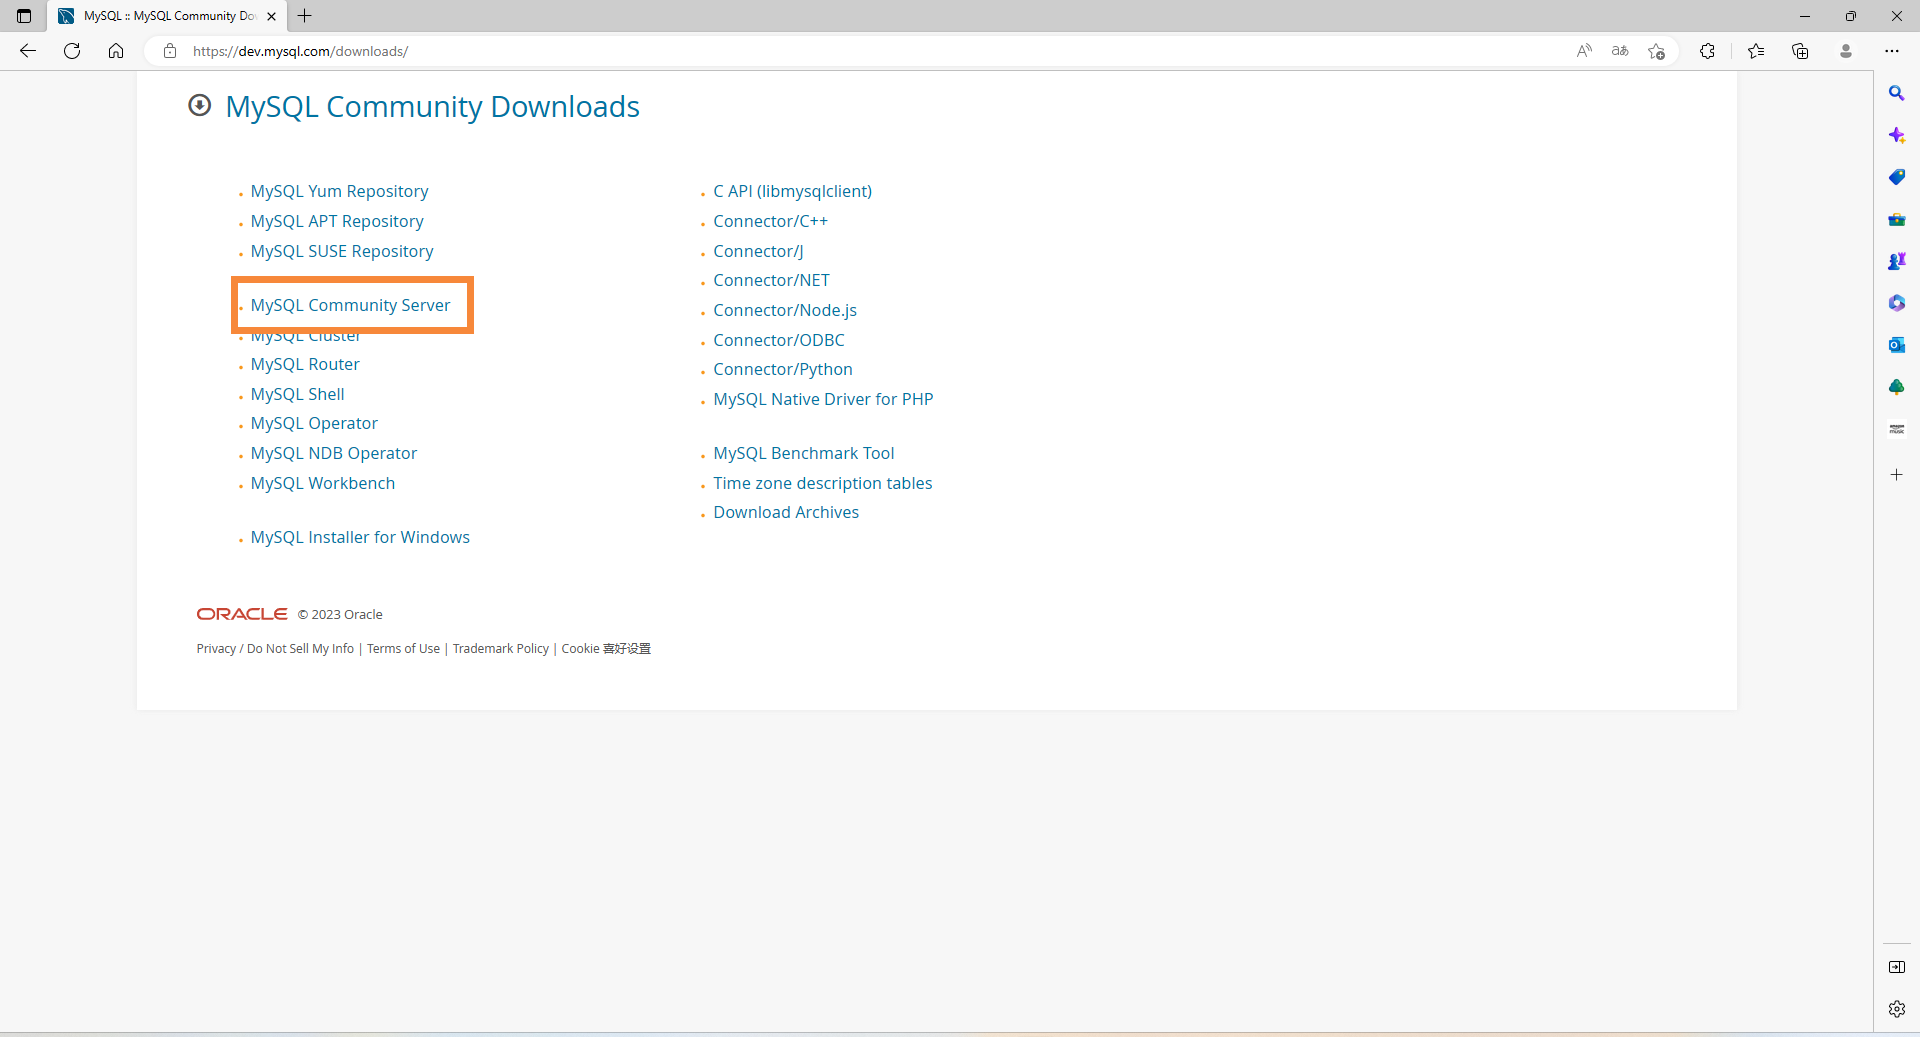Viewport: 1920px width, 1037px height.
Task: Open MySQL Benchmark Tool link
Action: 804,453
